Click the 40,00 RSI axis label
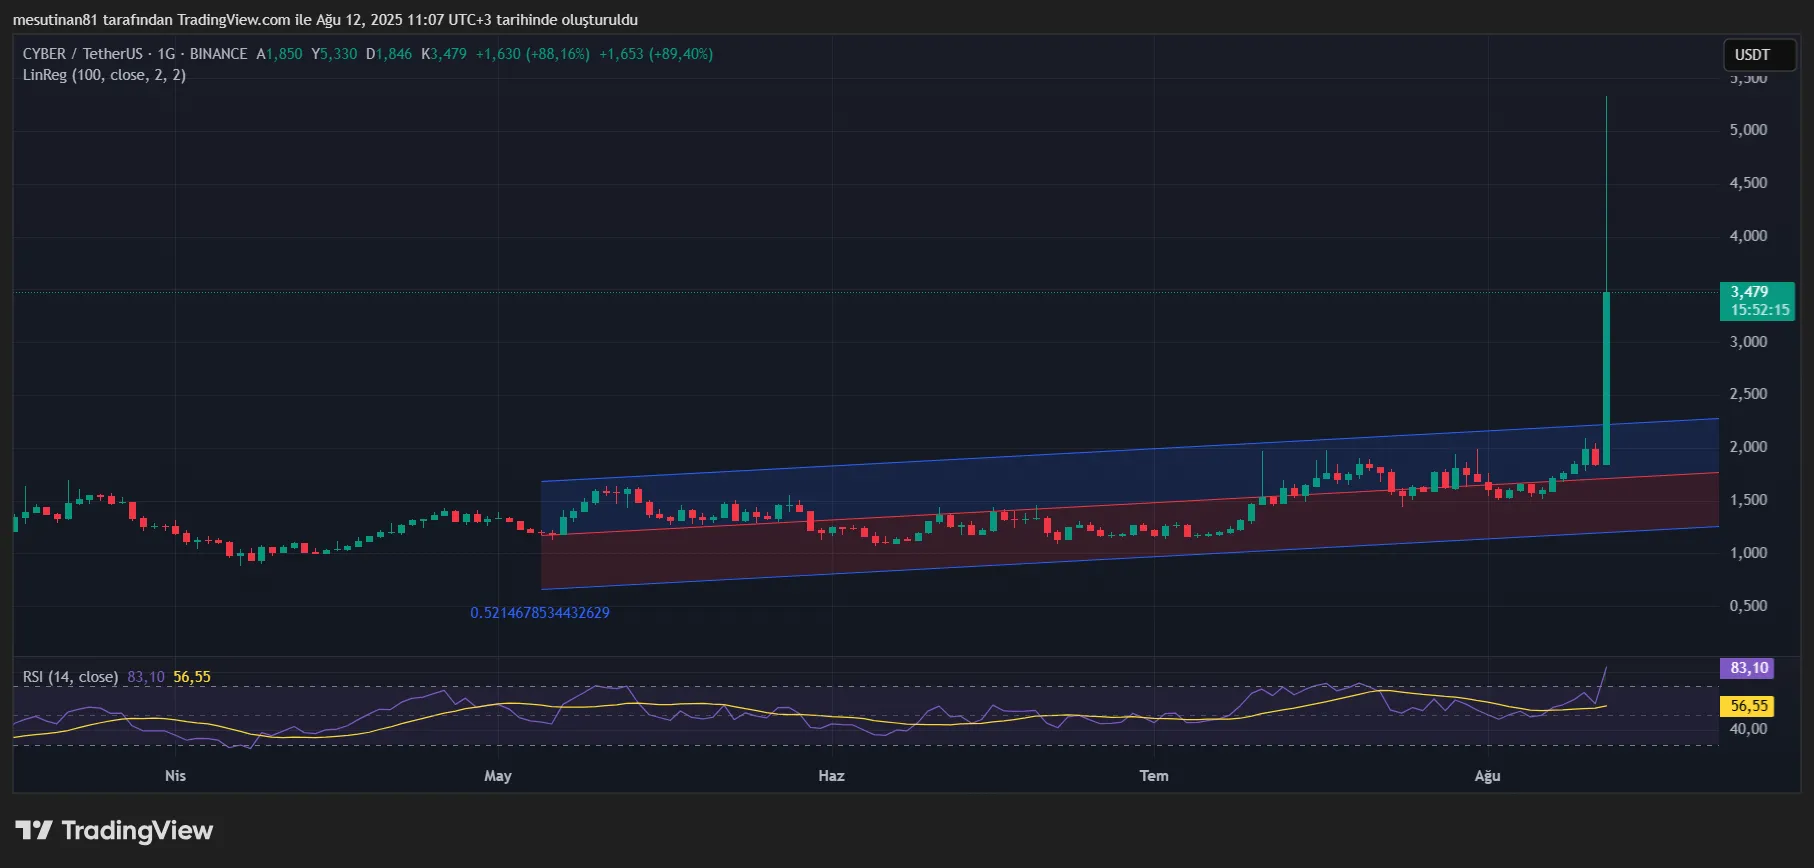Image resolution: width=1814 pixels, height=868 pixels. pos(1748,729)
